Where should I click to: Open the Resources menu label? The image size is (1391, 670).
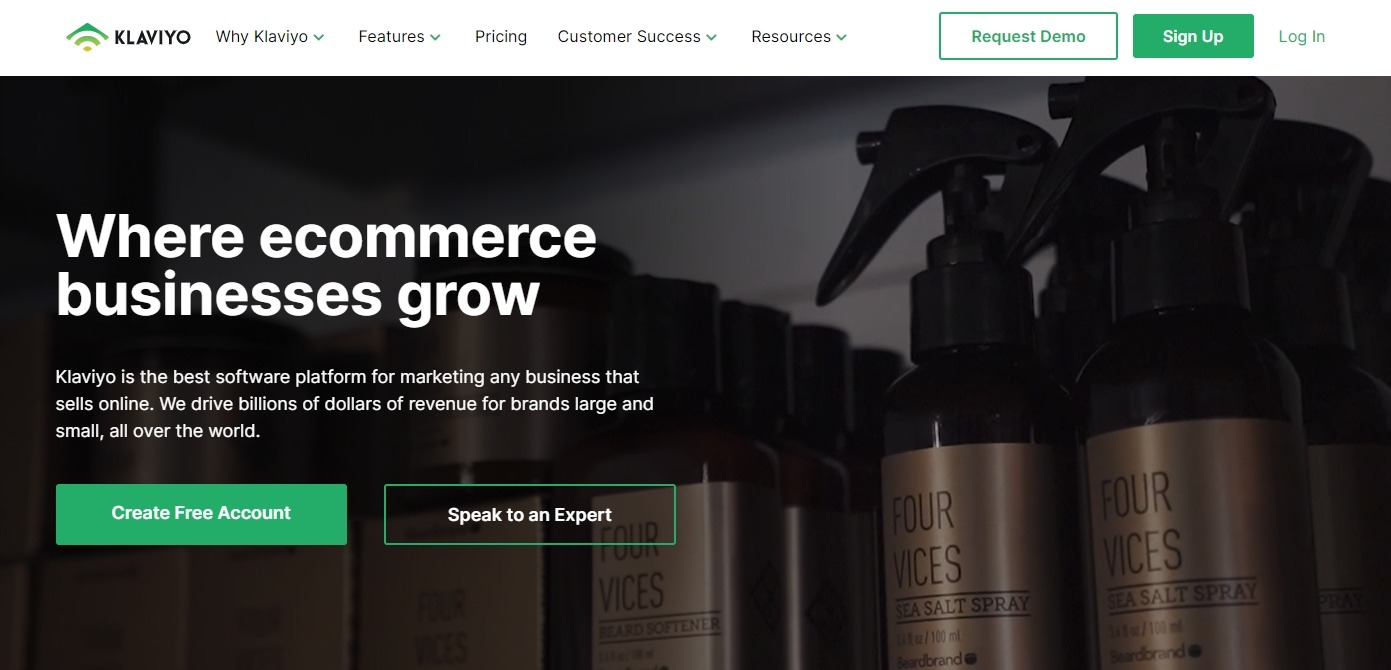point(791,37)
